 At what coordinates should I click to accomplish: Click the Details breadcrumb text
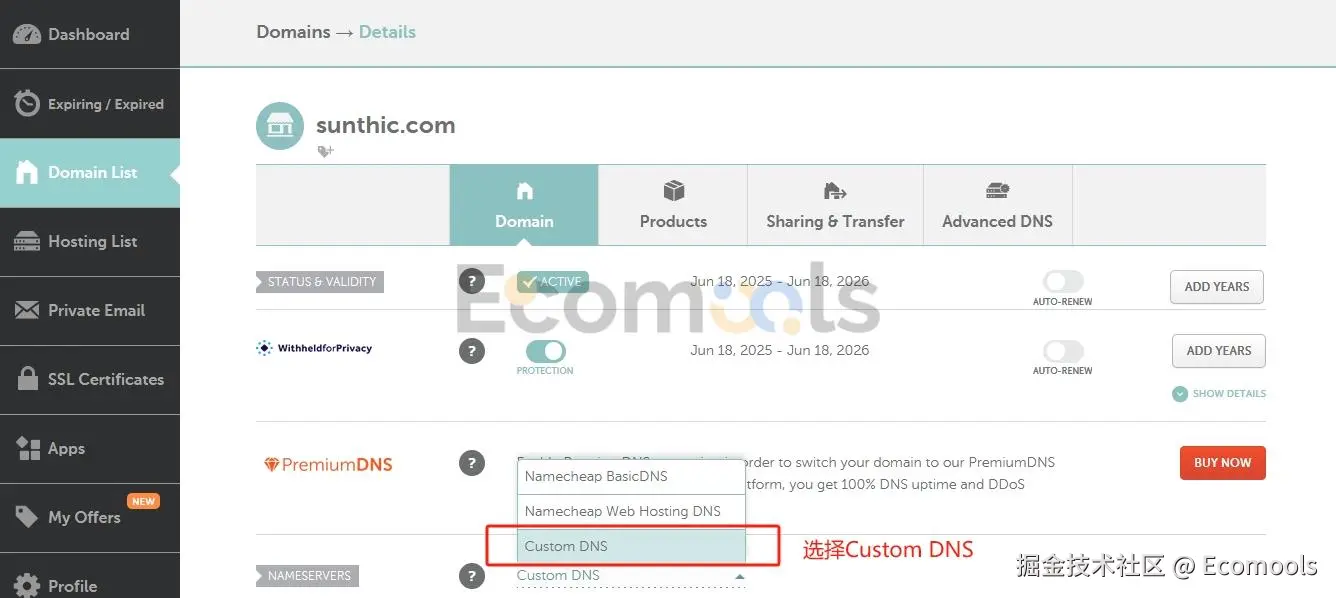click(387, 32)
